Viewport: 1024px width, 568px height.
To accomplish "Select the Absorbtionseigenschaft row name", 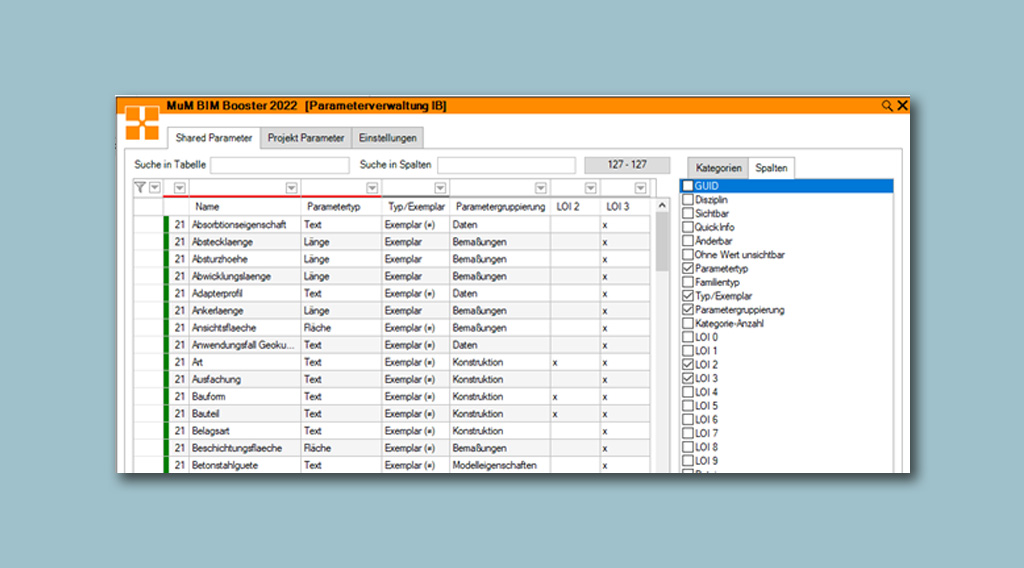I will pyautogui.click(x=239, y=225).
